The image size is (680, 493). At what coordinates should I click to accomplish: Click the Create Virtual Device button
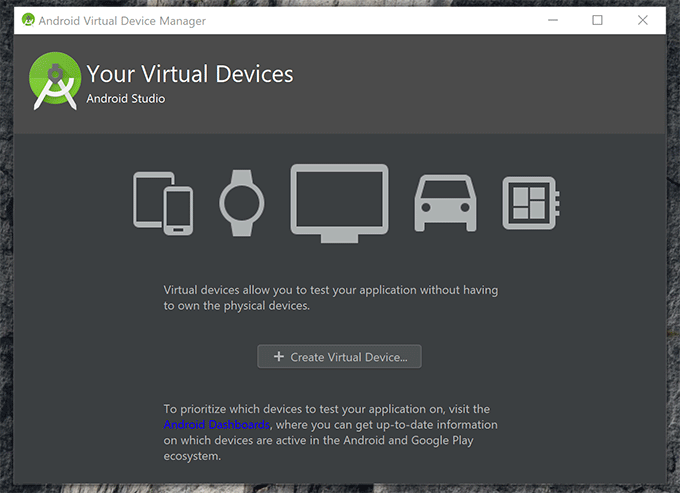coord(339,356)
